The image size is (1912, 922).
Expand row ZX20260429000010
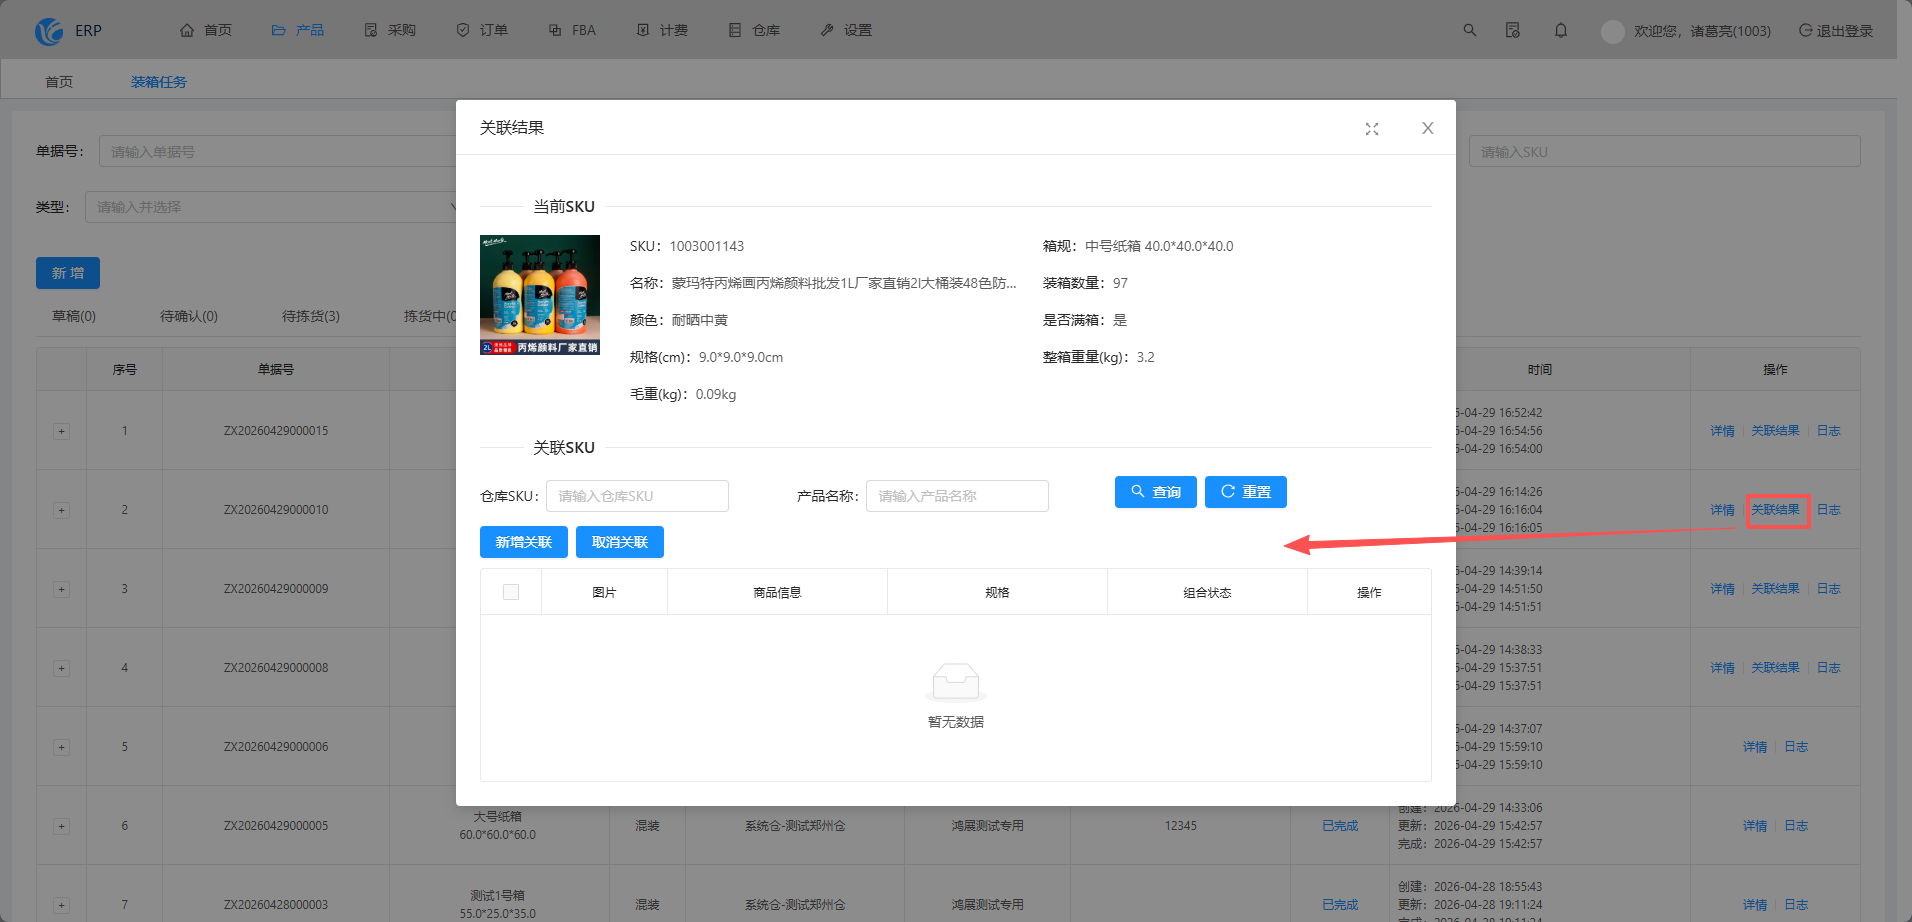click(x=61, y=510)
